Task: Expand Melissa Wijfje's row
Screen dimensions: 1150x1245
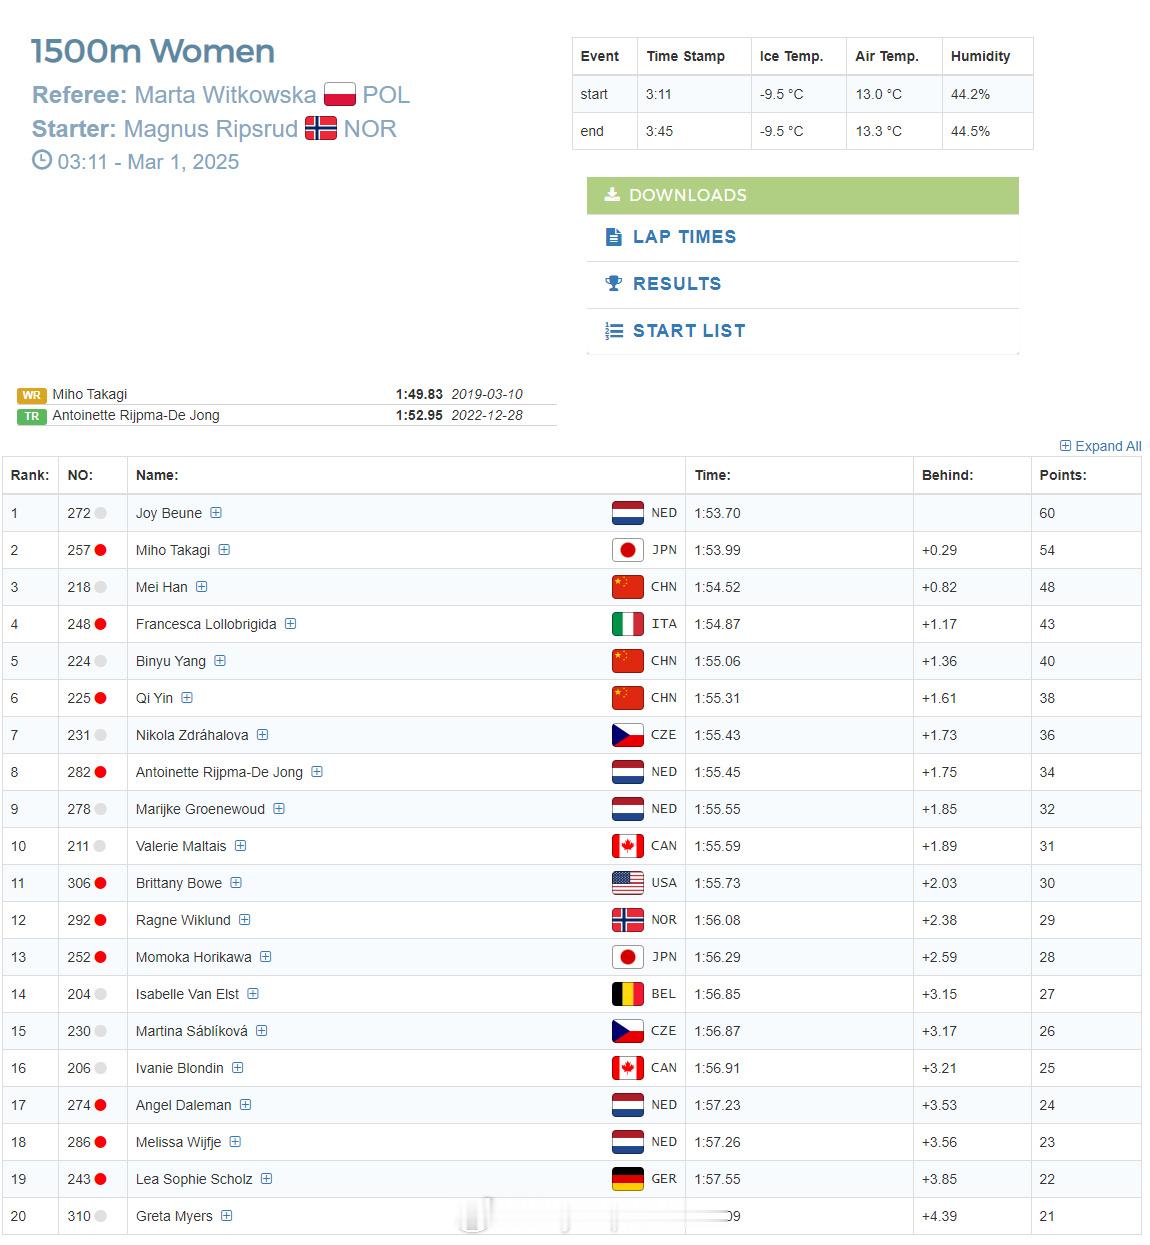Action: point(235,1142)
